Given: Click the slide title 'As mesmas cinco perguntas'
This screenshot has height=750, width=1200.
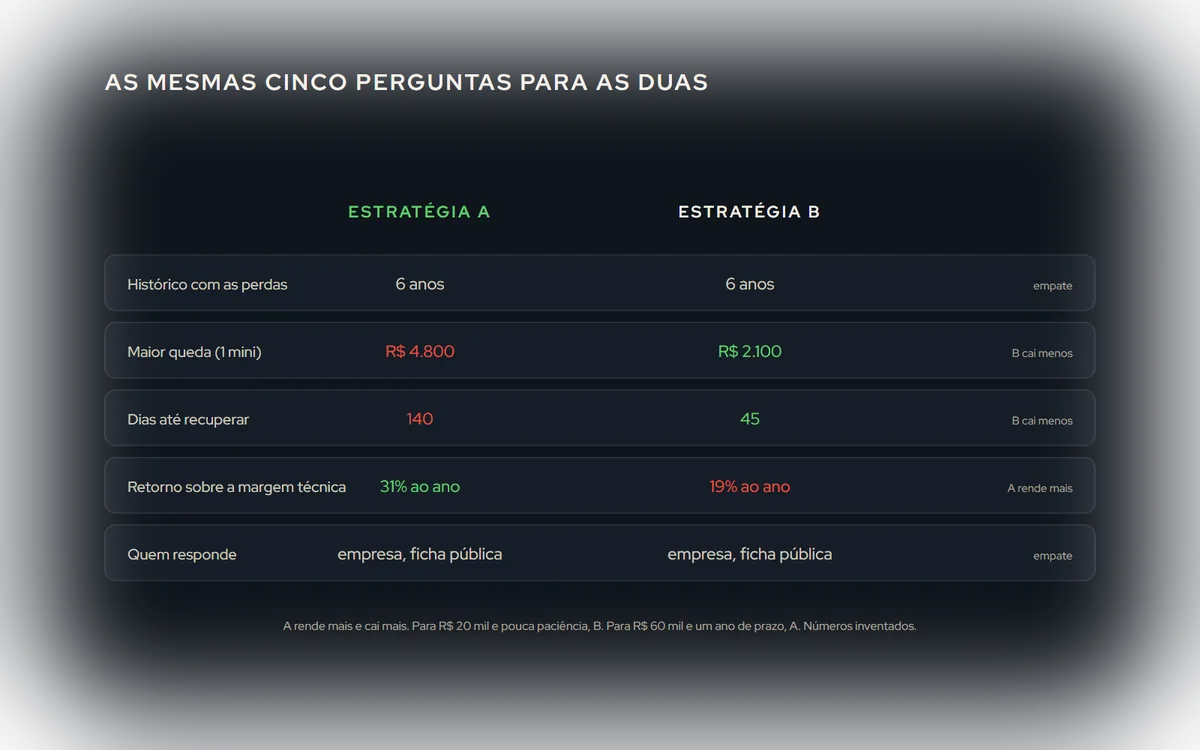Looking at the screenshot, I should (x=406, y=82).
